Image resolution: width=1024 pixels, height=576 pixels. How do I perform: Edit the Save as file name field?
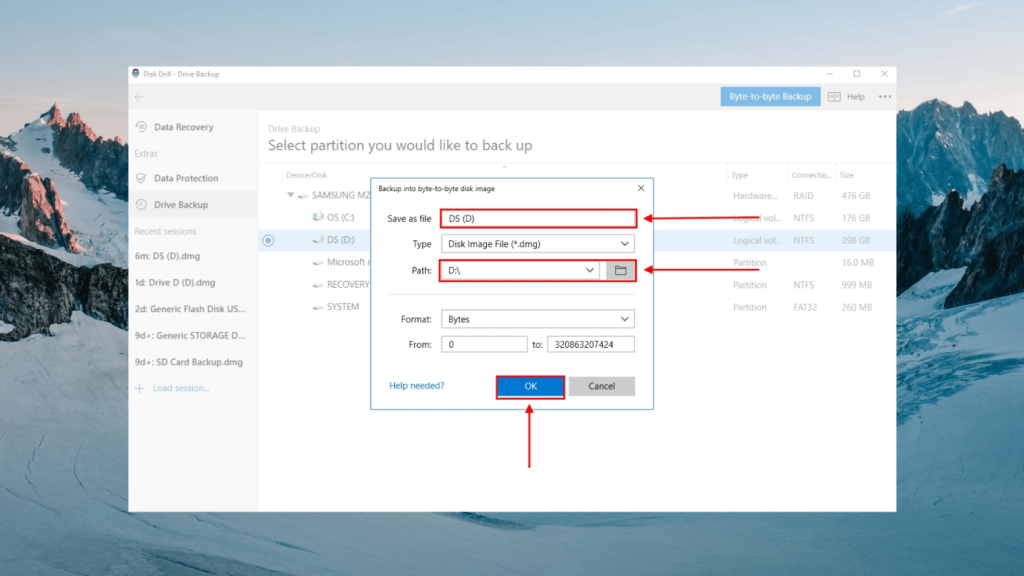pos(538,218)
